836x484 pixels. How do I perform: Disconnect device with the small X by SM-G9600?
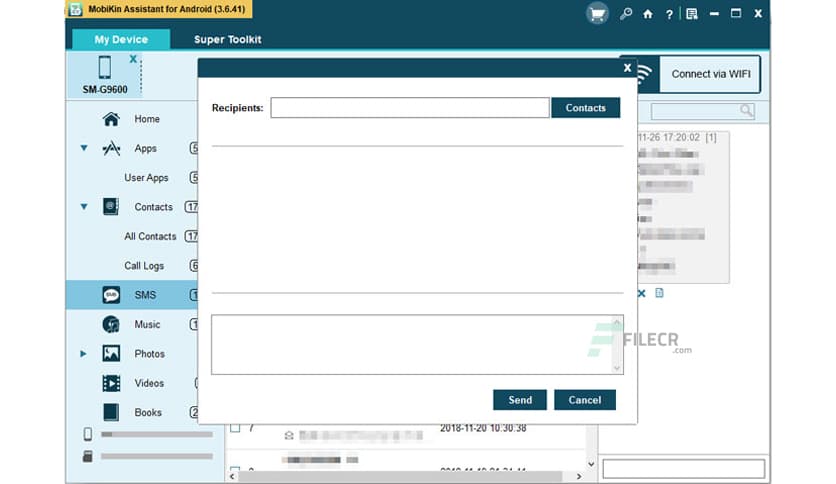pyautogui.click(x=133, y=59)
